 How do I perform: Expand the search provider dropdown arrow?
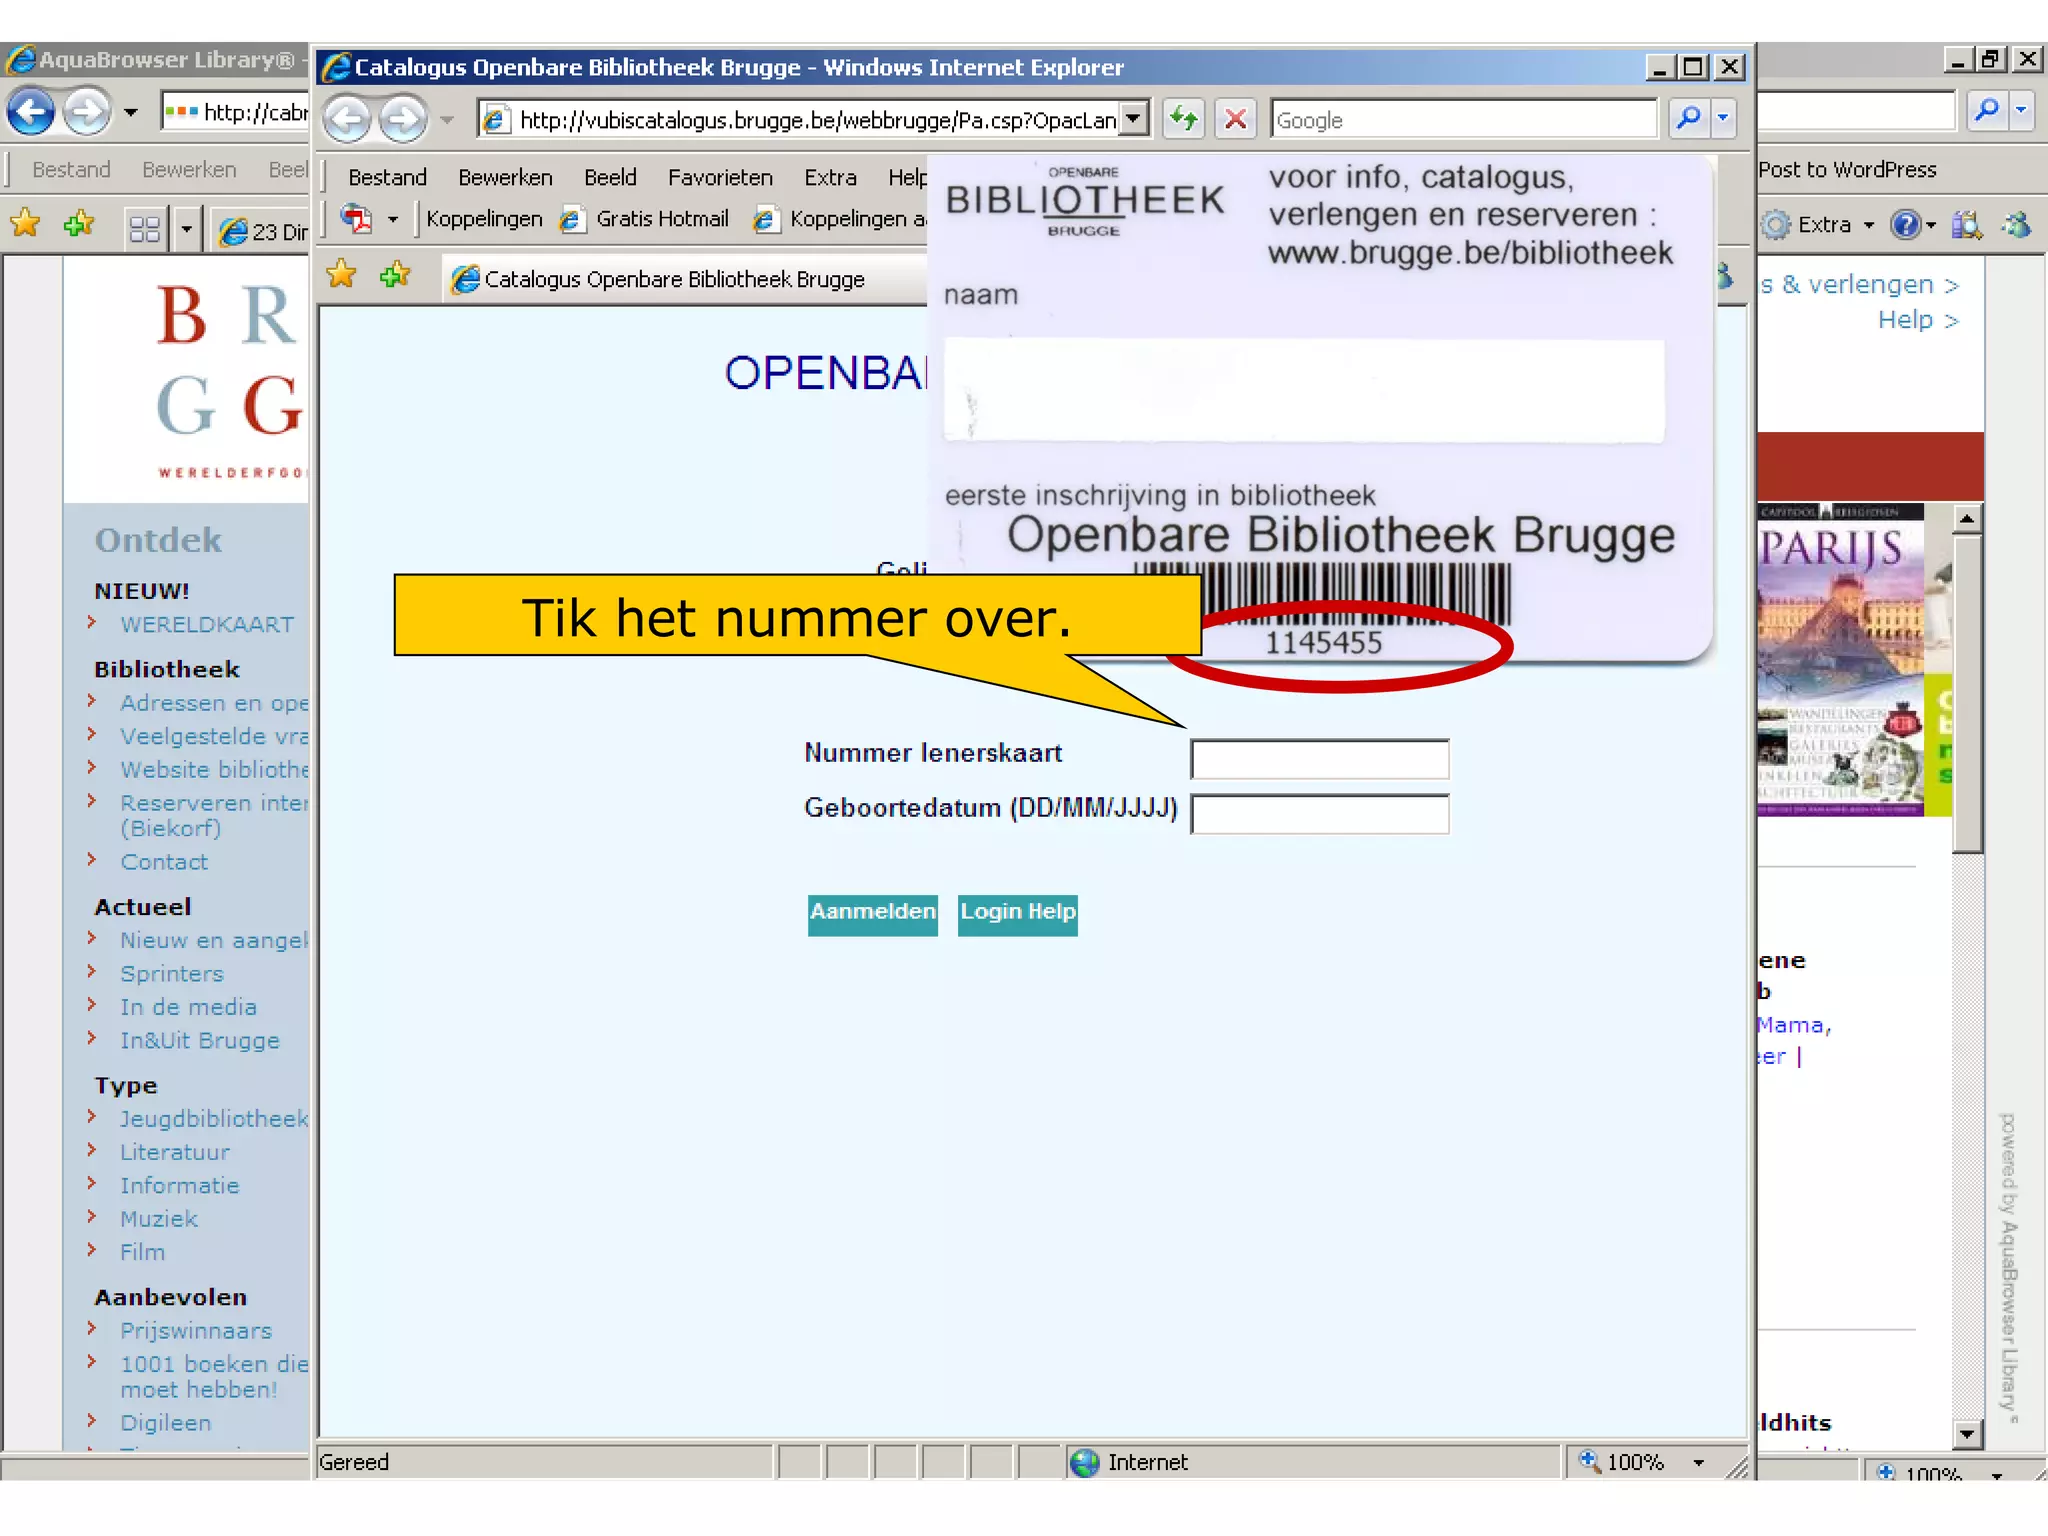click(x=1723, y=119)
